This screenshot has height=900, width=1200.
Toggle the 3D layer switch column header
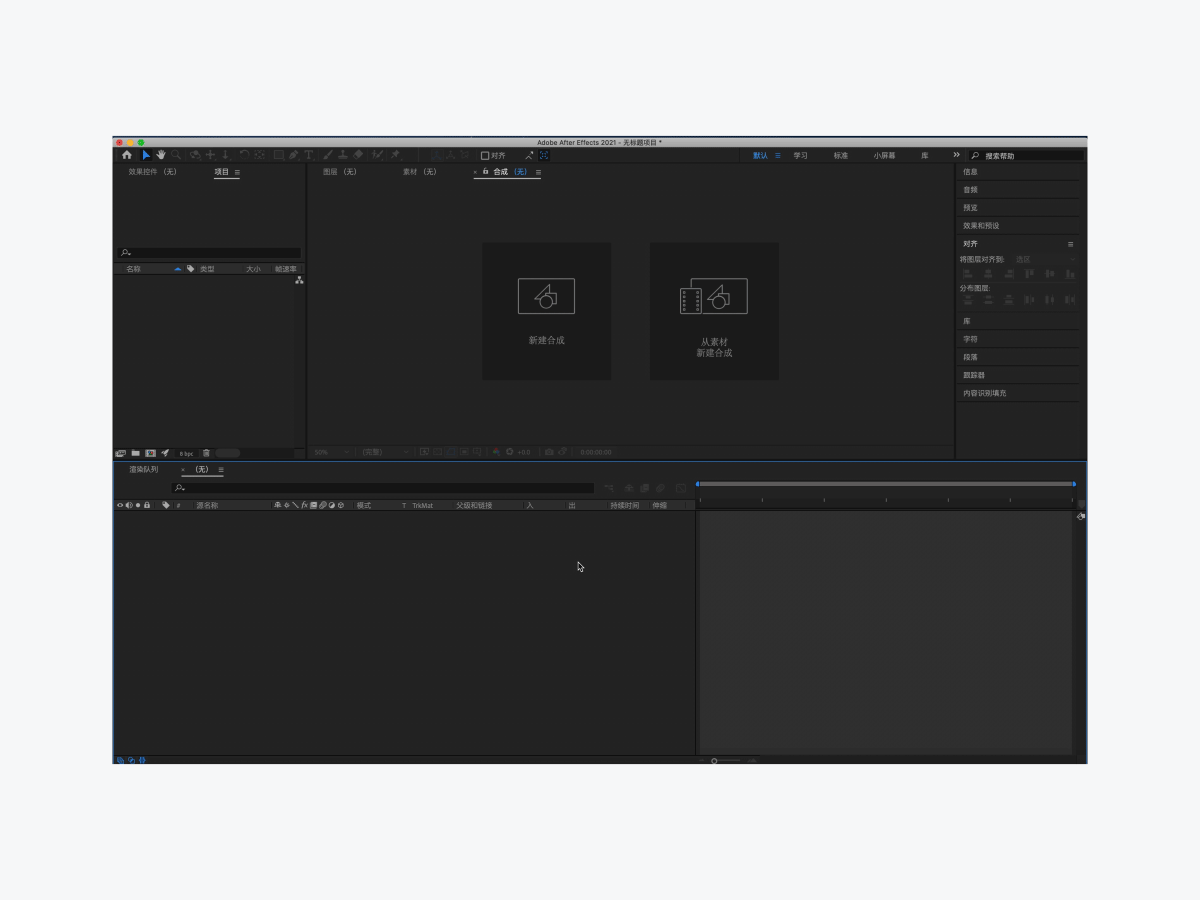[341, 505]
